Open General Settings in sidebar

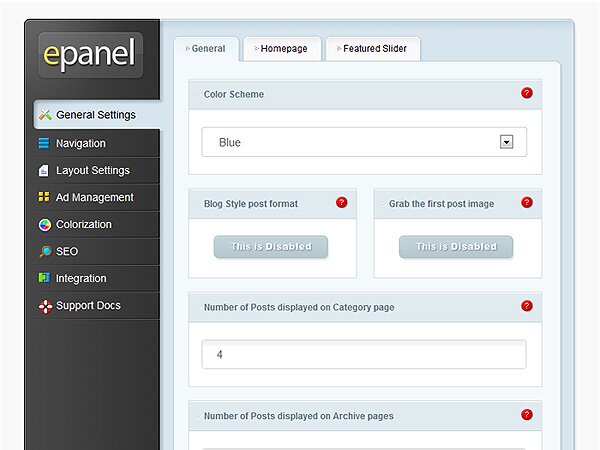click(97, 114)
